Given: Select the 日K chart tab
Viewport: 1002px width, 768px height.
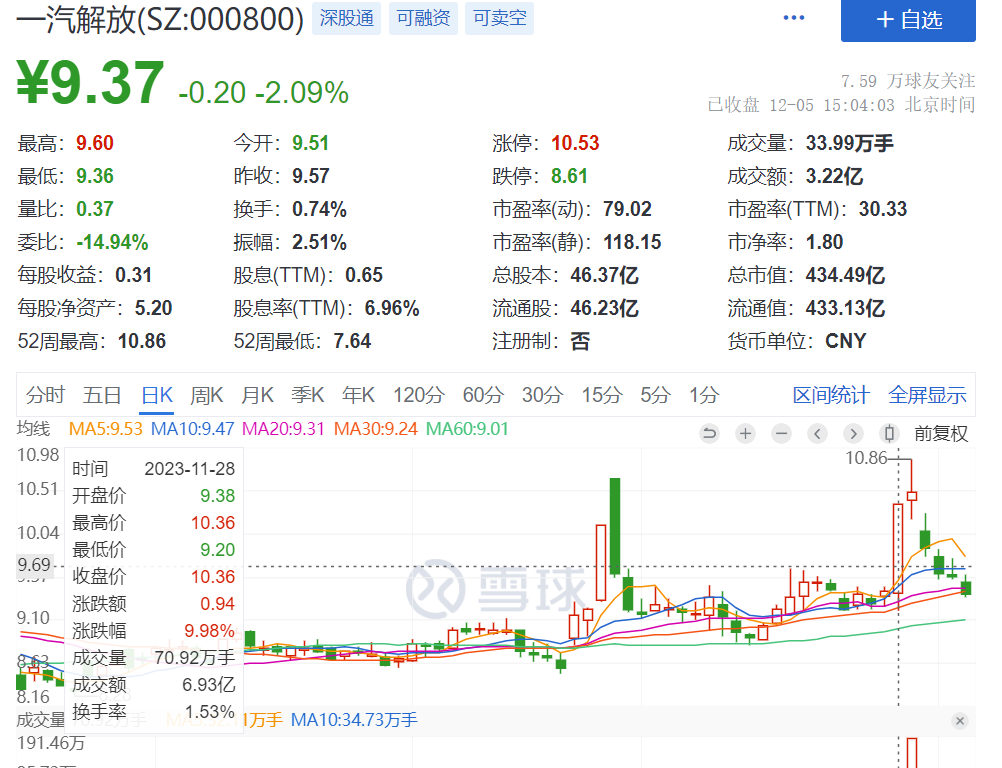Looking at the screenshot, I should click(x=157, y=395).
